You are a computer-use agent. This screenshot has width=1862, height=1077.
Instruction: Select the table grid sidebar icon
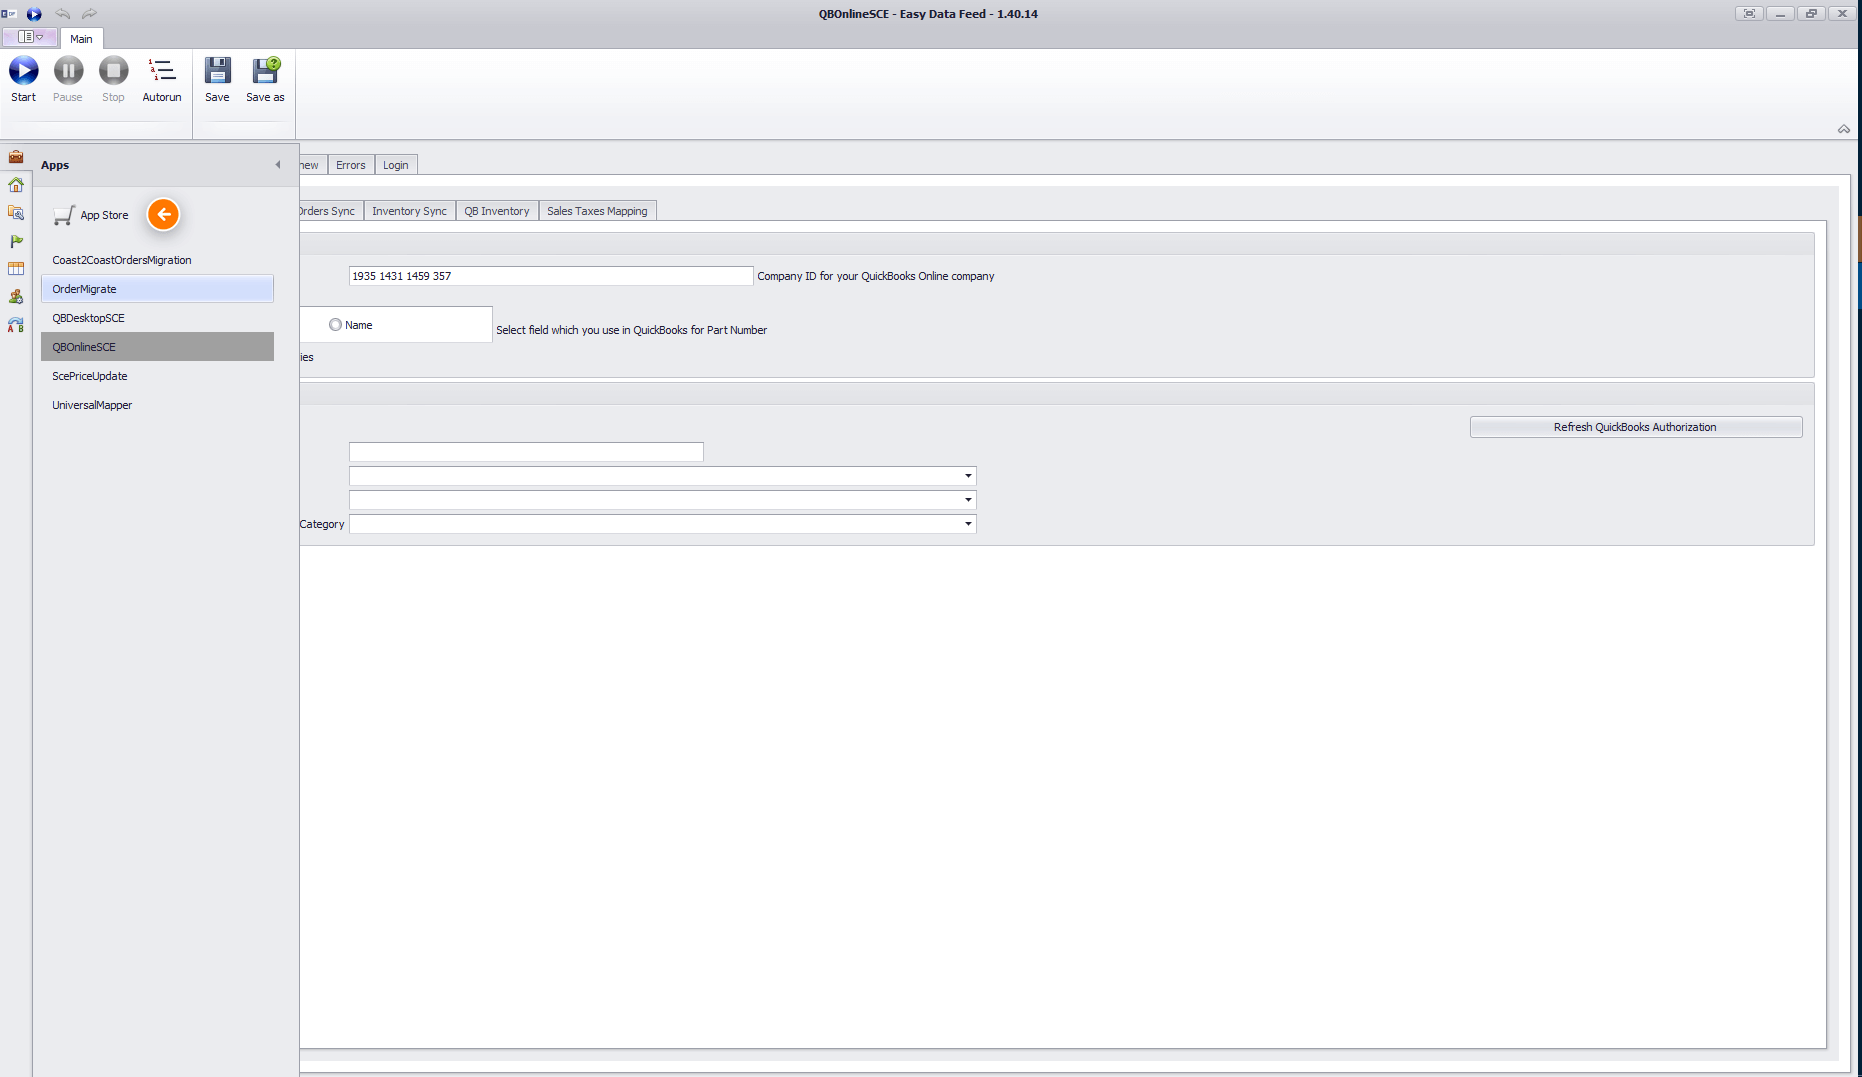pos(16,268)
